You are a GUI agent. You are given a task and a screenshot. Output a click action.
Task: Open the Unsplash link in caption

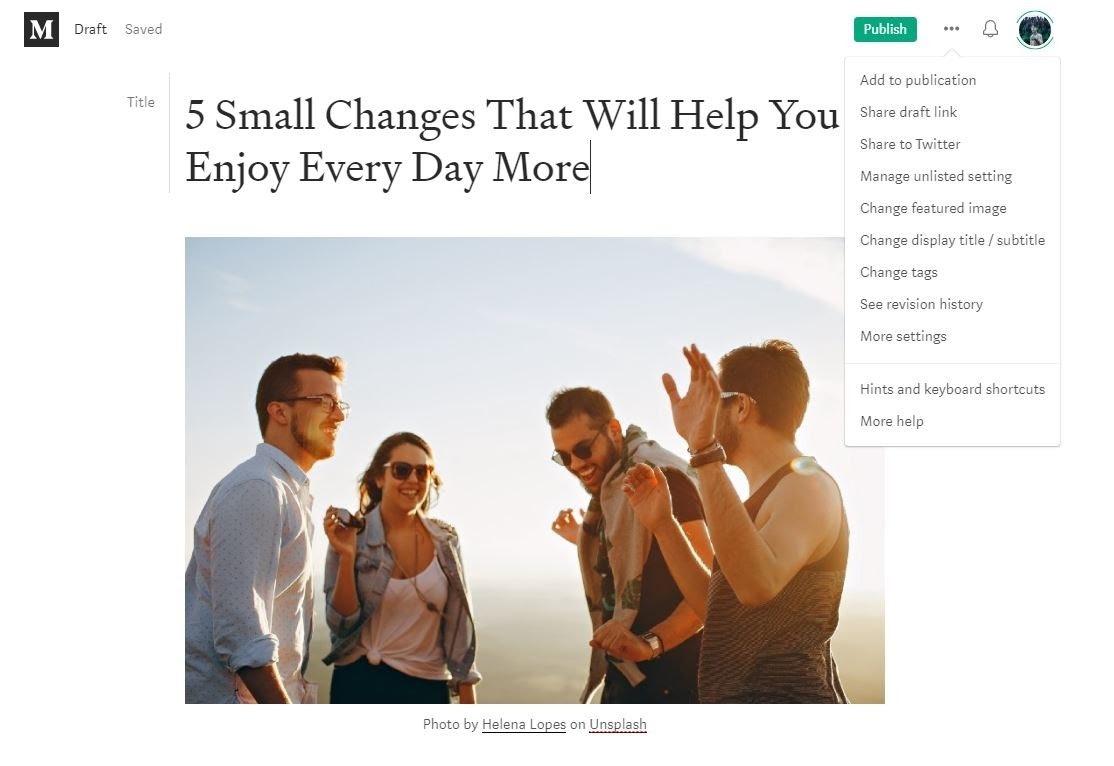[617, 724]
